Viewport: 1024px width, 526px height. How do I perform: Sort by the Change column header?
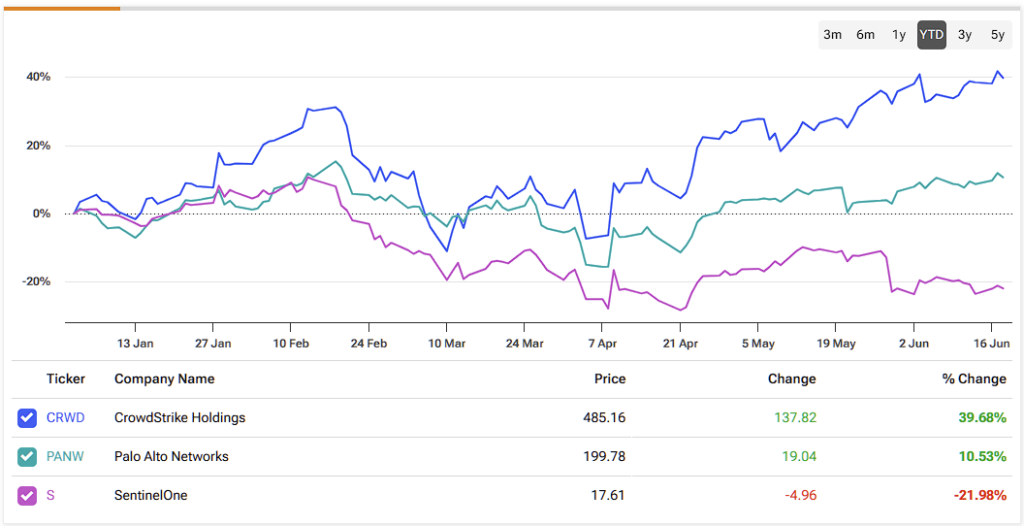pyautogui.click(x=792, y=379)
